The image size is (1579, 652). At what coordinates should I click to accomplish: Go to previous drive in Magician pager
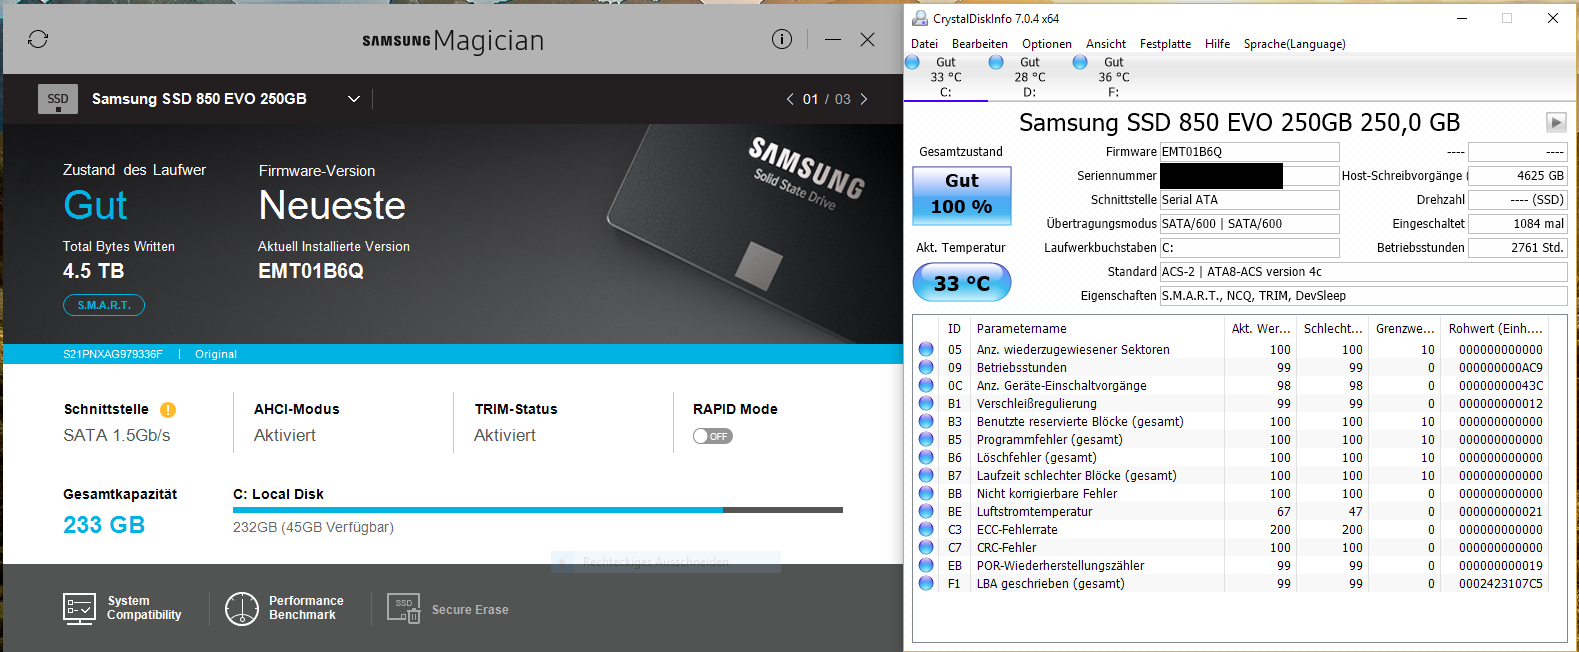coord(790,99)
